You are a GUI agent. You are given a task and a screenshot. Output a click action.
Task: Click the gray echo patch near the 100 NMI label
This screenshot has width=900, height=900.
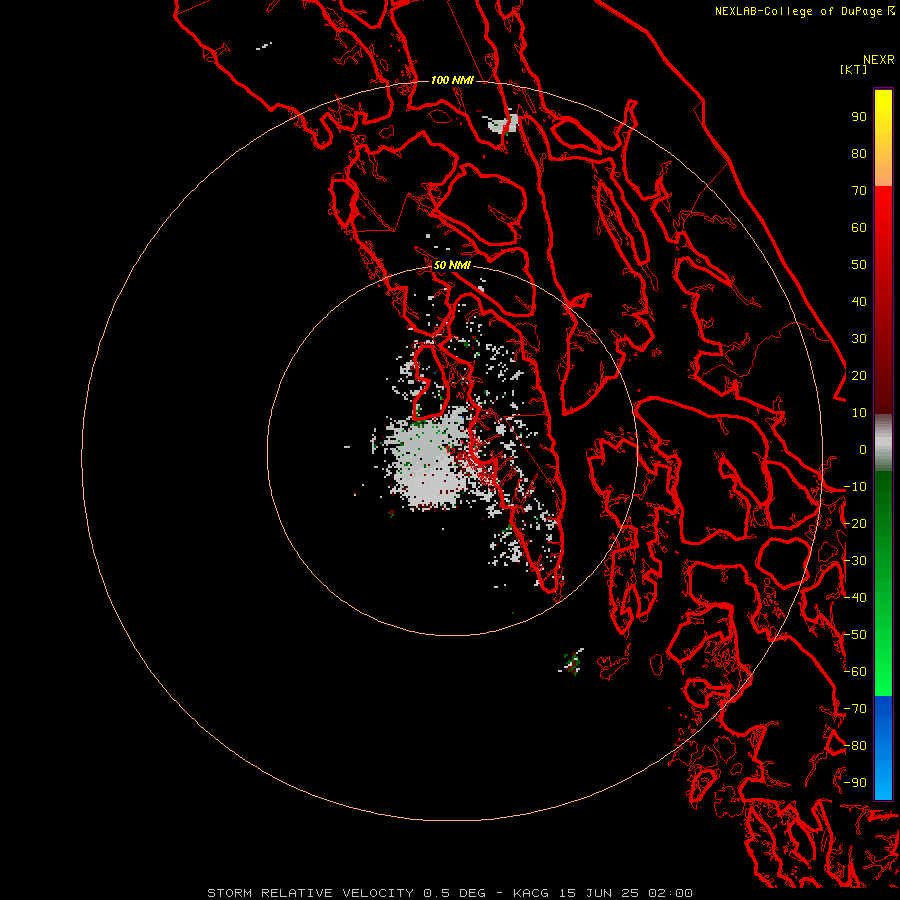pos(503,123)
